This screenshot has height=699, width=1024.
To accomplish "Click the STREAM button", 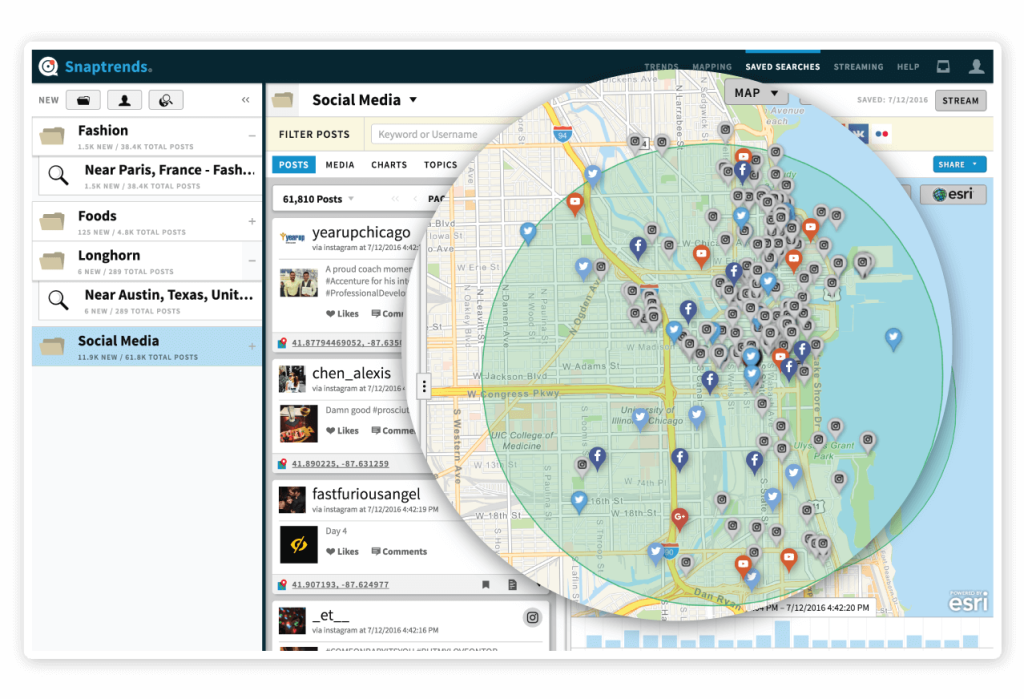I will (960, 100).
